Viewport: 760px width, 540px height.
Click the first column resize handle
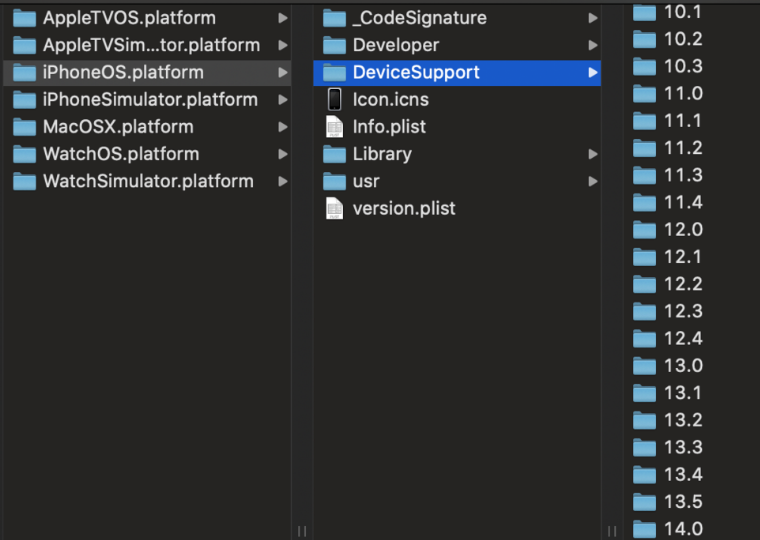click(x=302, y=531)
